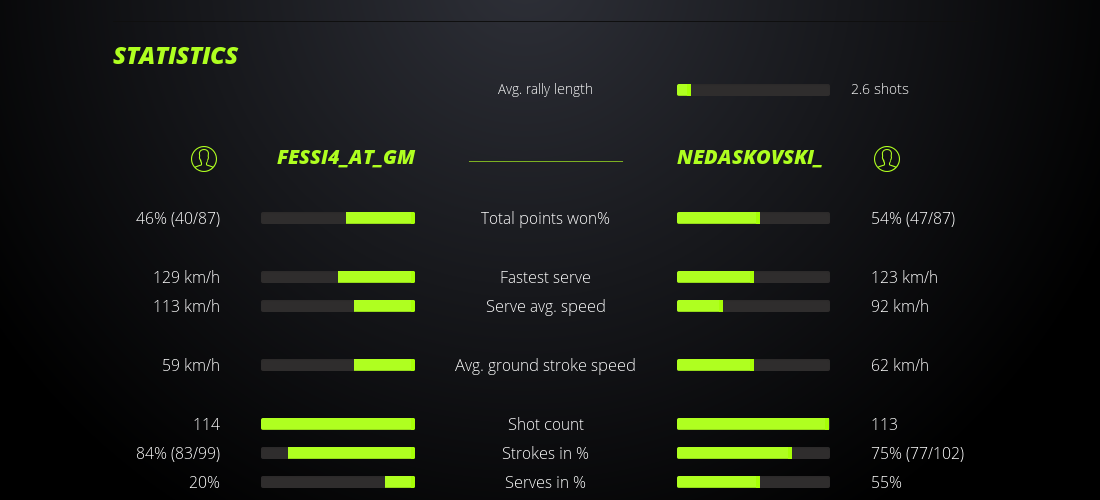Select FESSI4_AT_GM player name
The height and width of the screenshot is (500, 1100).
coord(346,158)
